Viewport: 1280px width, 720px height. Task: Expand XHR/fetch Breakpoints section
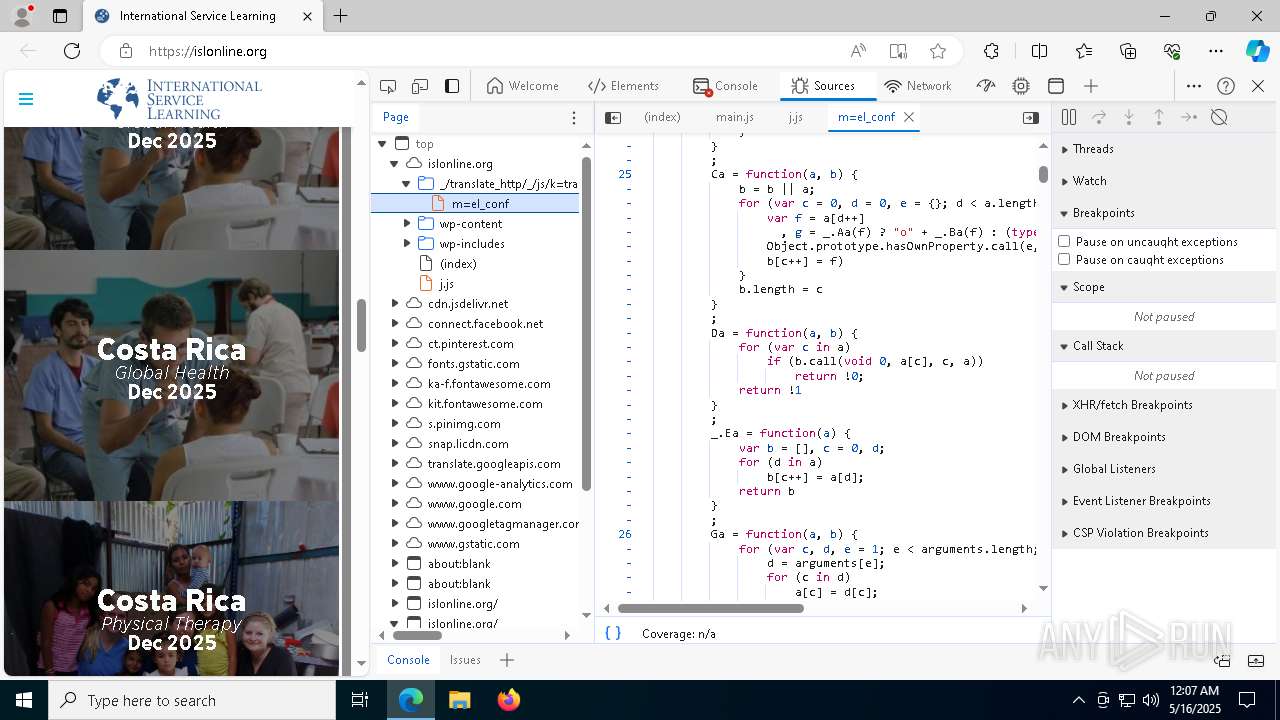point(1164,405)
